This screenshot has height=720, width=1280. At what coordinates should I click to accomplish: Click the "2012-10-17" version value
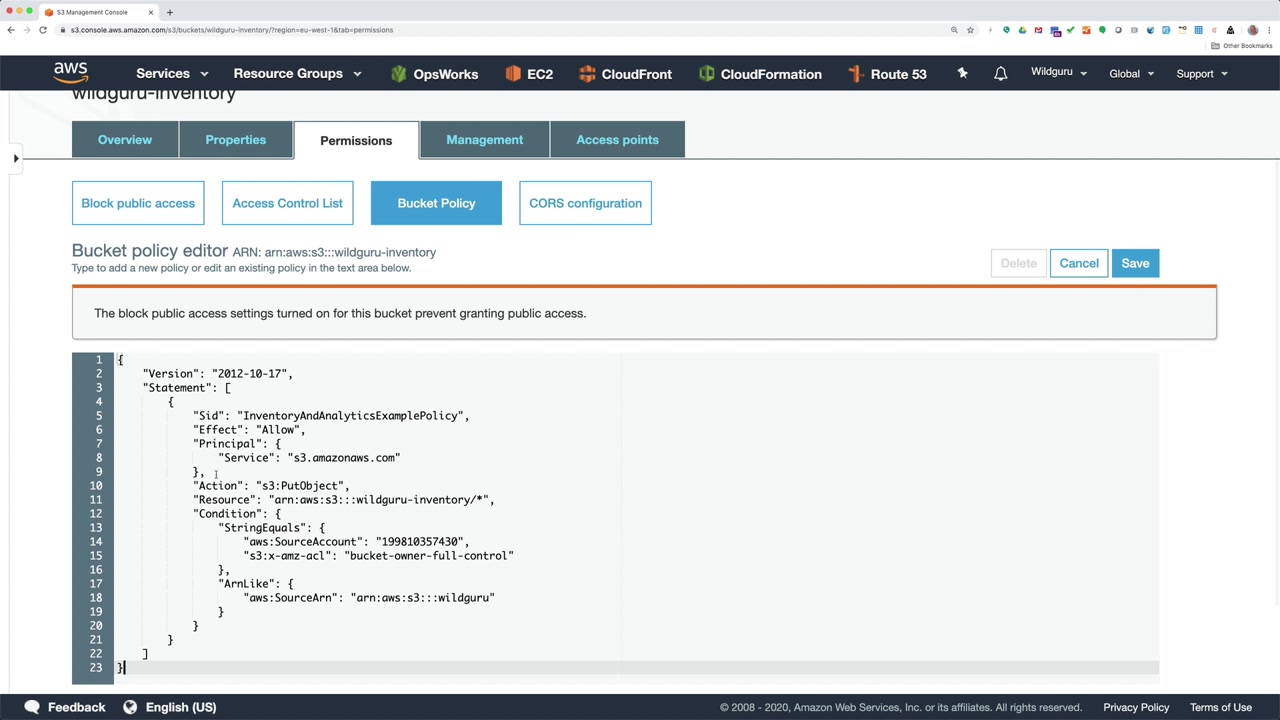pyautogui.click(x=249, y=374)
